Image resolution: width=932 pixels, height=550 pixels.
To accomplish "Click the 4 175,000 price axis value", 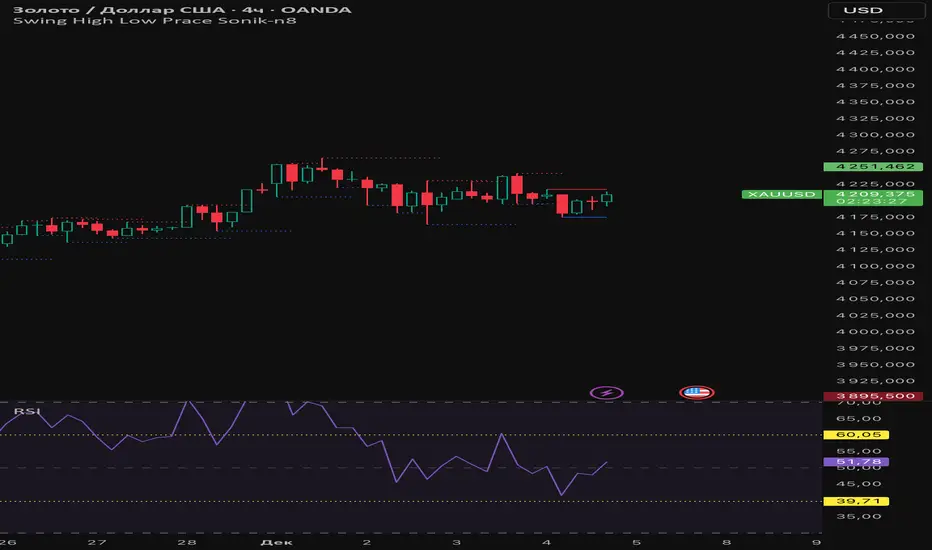I will tap(875, 217).
